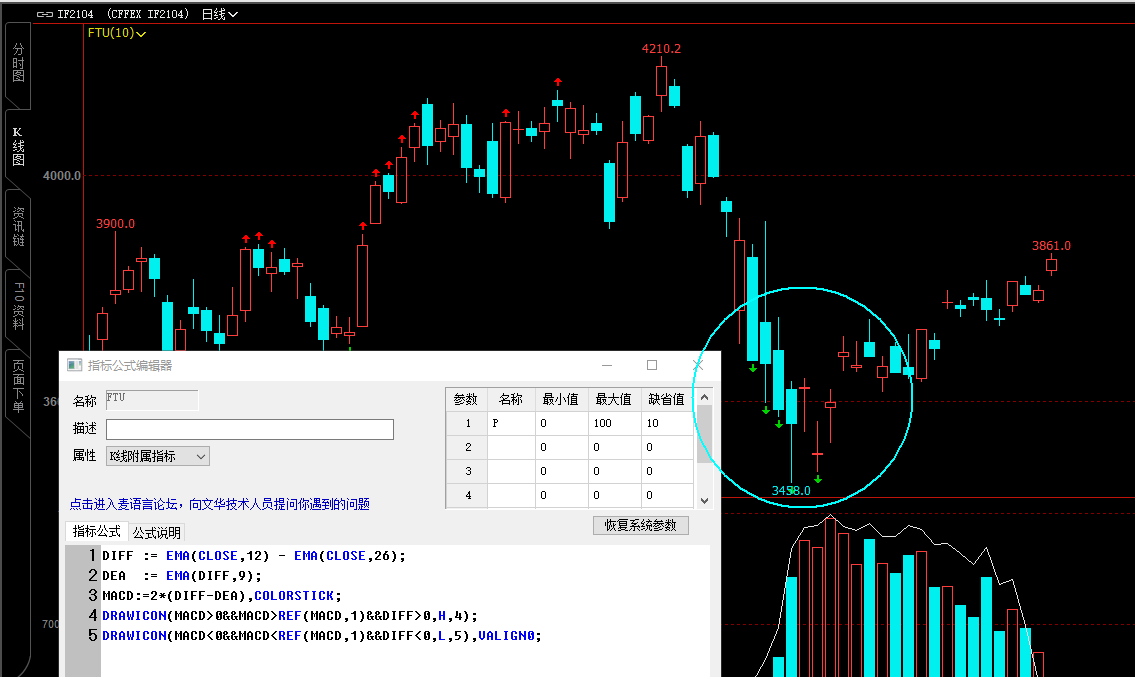Click the parameter table scroll-down arrow
The height and width of the screenshot is (677, 1135).
click(x=704, y=500)
